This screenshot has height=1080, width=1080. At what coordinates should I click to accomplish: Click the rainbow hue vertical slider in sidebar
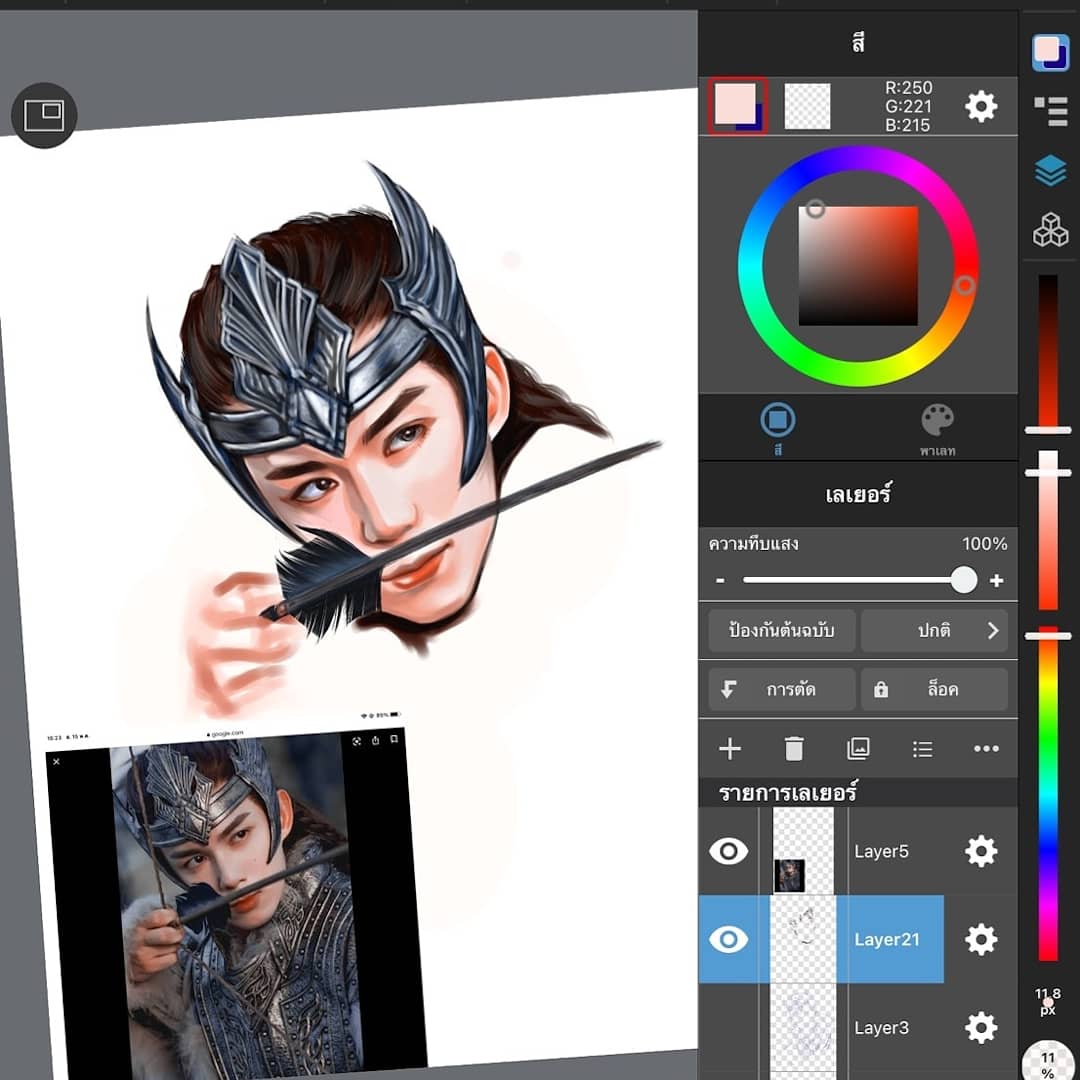(x=1048, y=793)
